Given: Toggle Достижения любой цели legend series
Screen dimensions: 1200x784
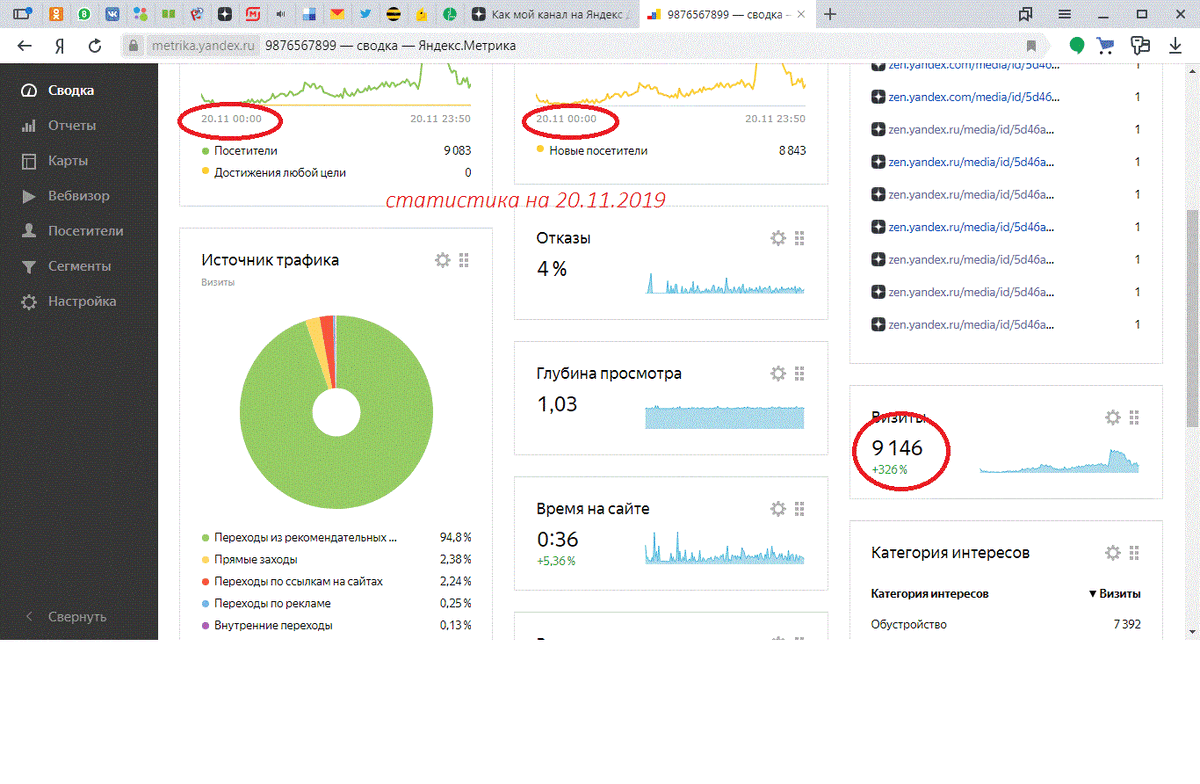Looking at the screenshot, I should point(273,173).
